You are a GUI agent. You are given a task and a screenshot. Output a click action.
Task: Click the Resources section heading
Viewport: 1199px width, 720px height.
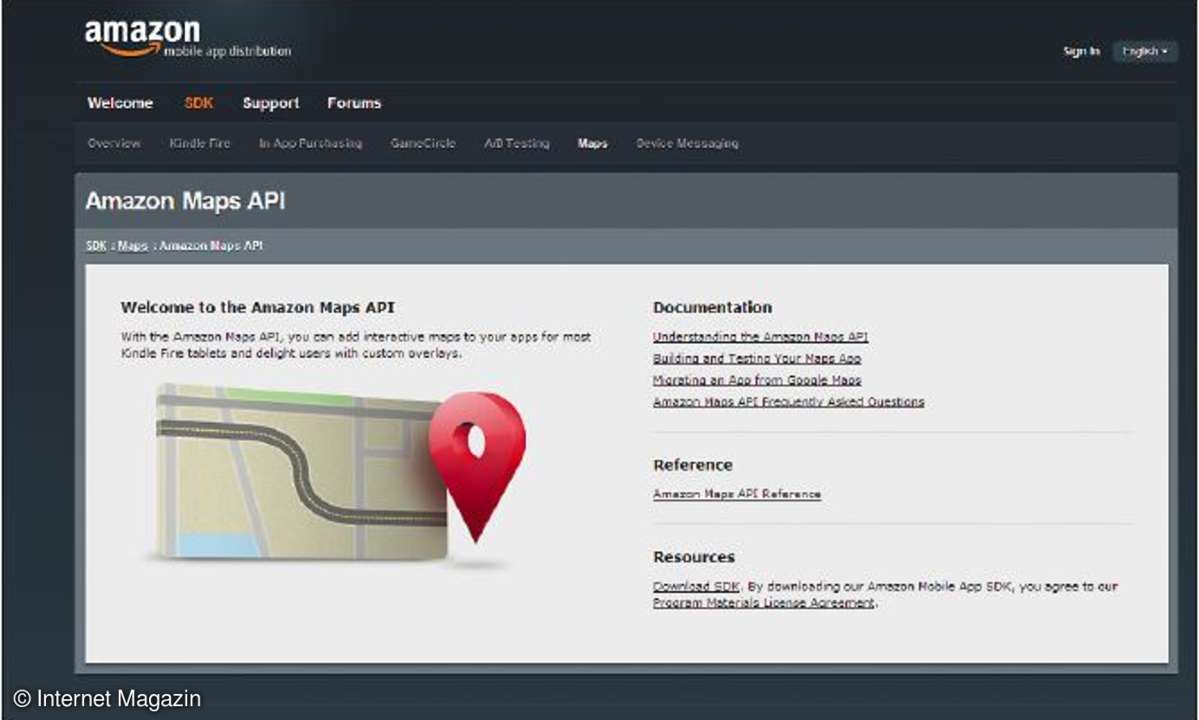point(694,557)
